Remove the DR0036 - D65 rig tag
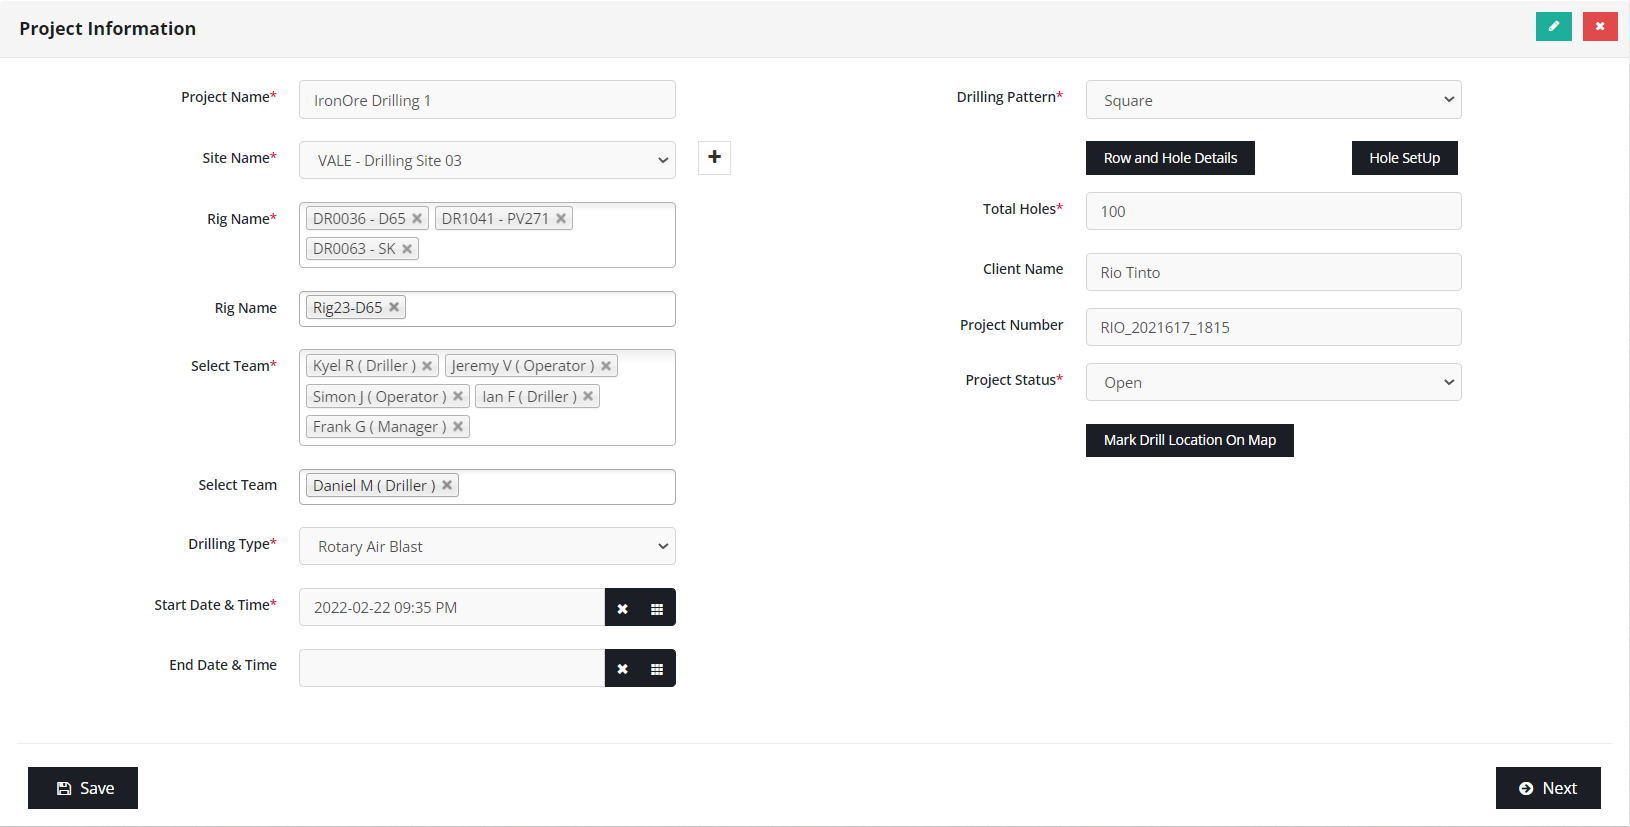 coord(417,219)
